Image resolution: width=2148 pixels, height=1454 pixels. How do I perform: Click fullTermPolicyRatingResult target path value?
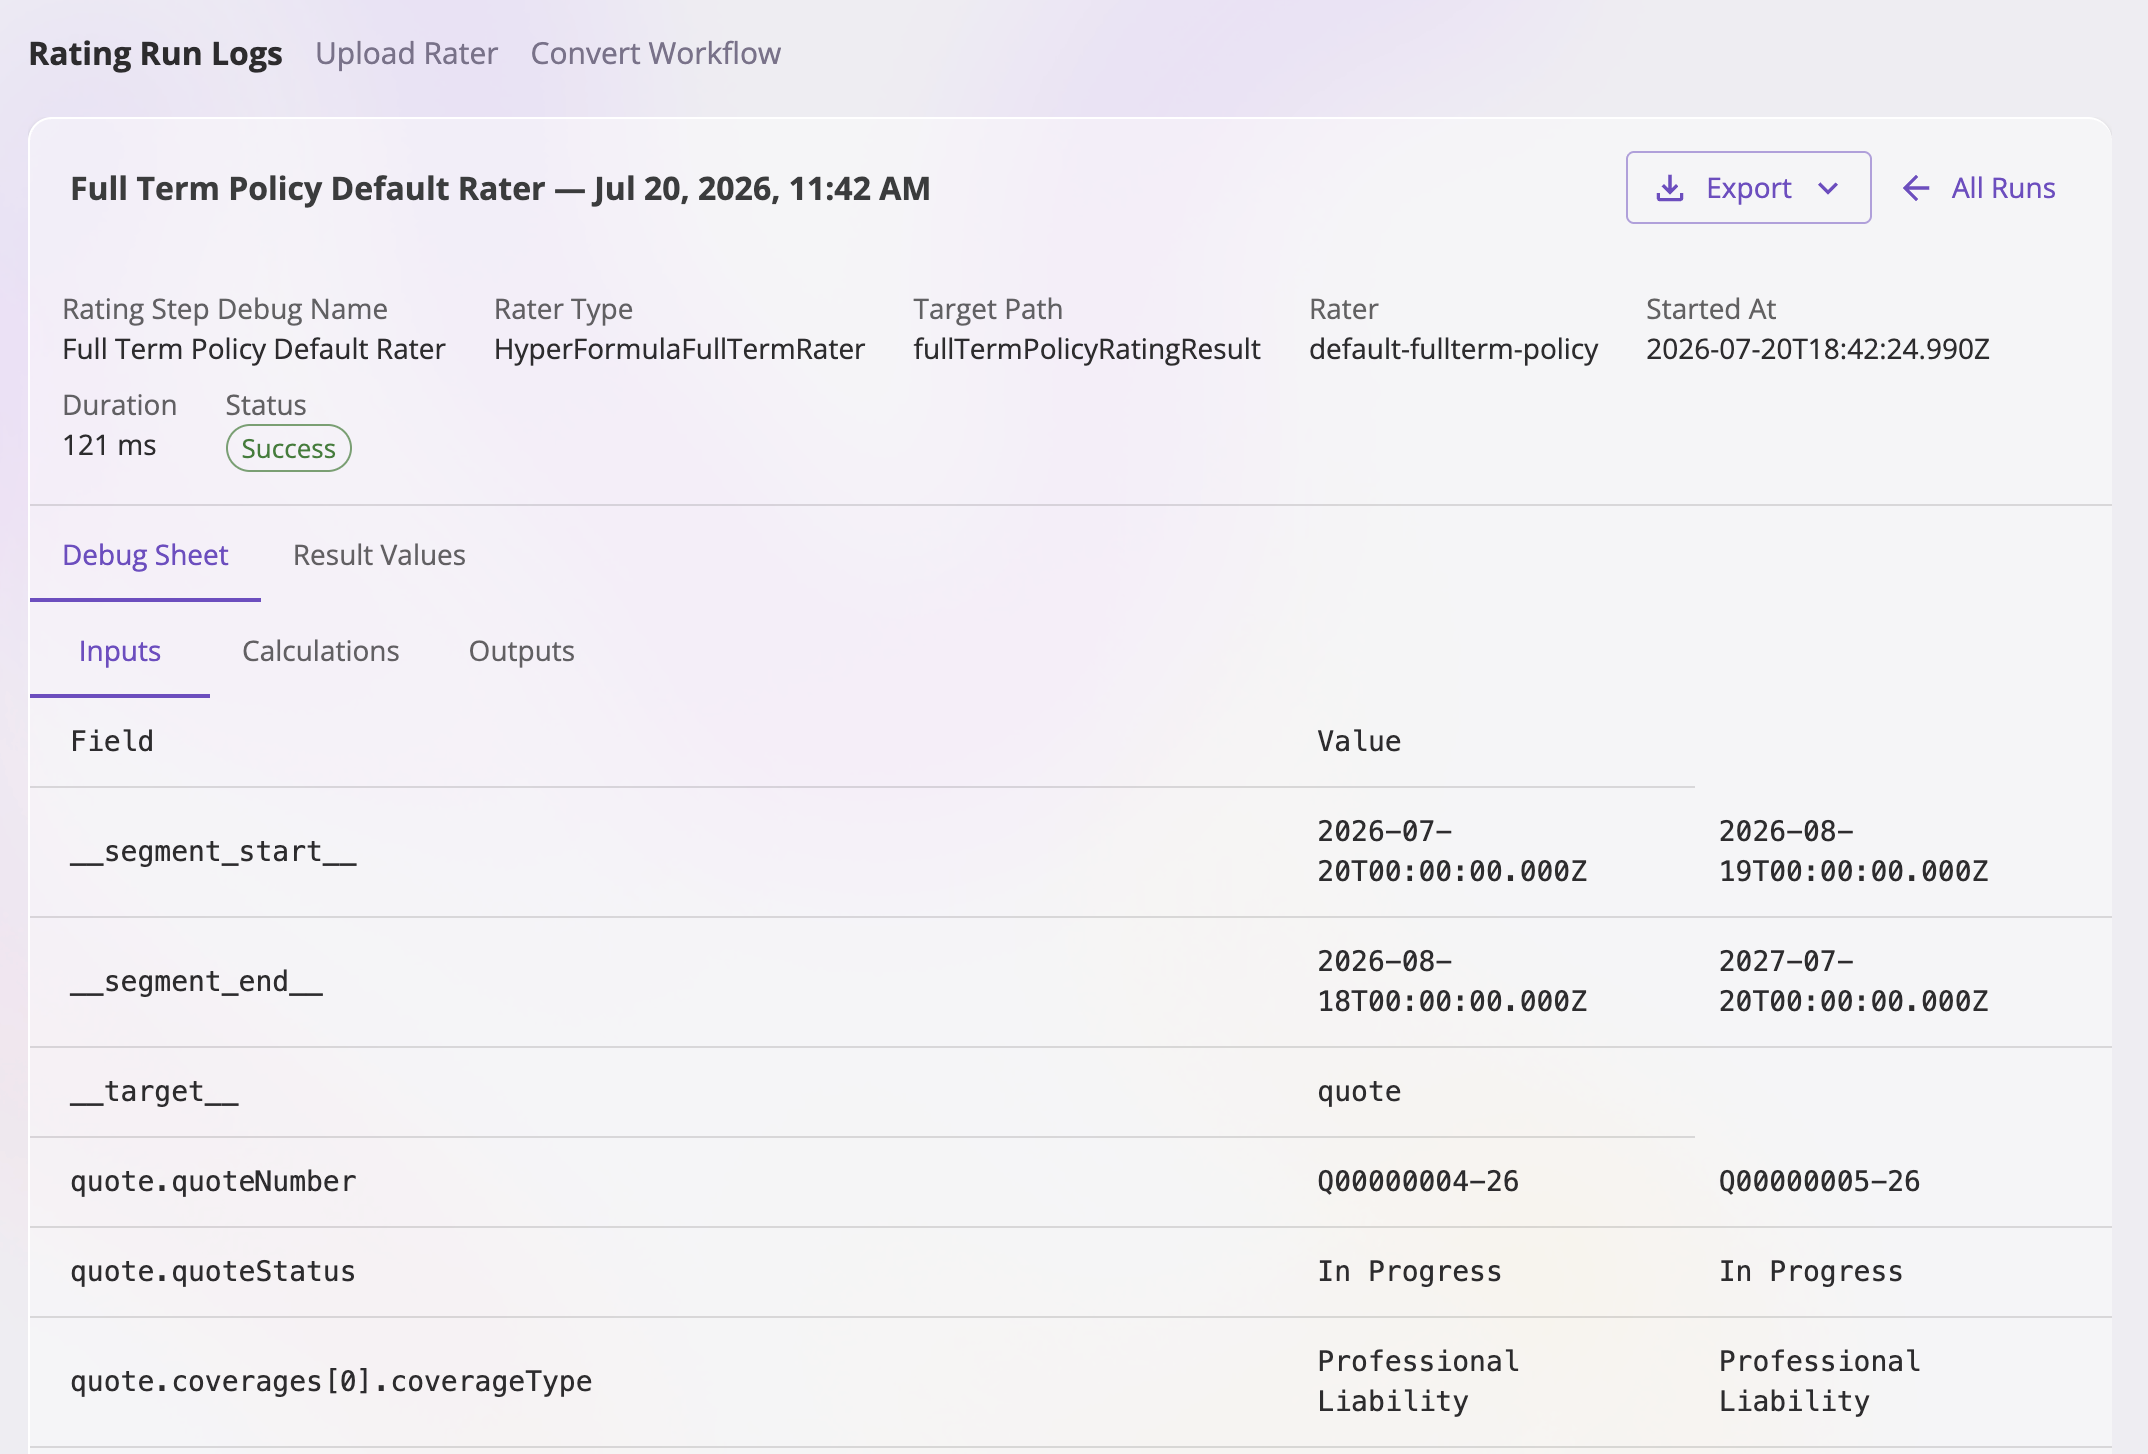[x=1087, y=349]
